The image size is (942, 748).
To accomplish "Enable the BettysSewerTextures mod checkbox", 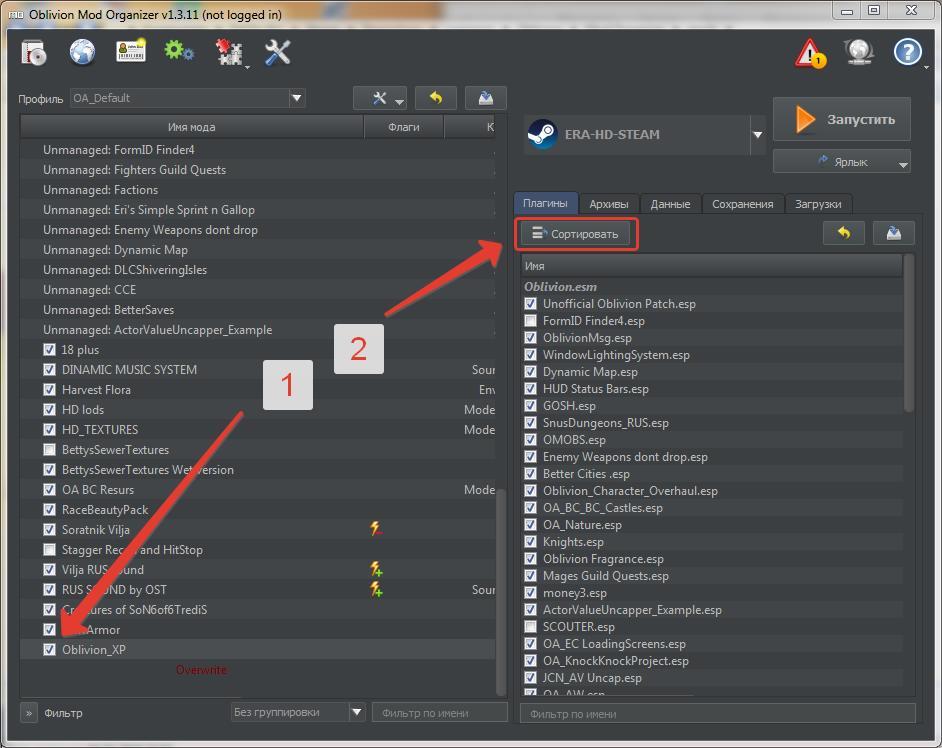I will (x=50, y=450).
